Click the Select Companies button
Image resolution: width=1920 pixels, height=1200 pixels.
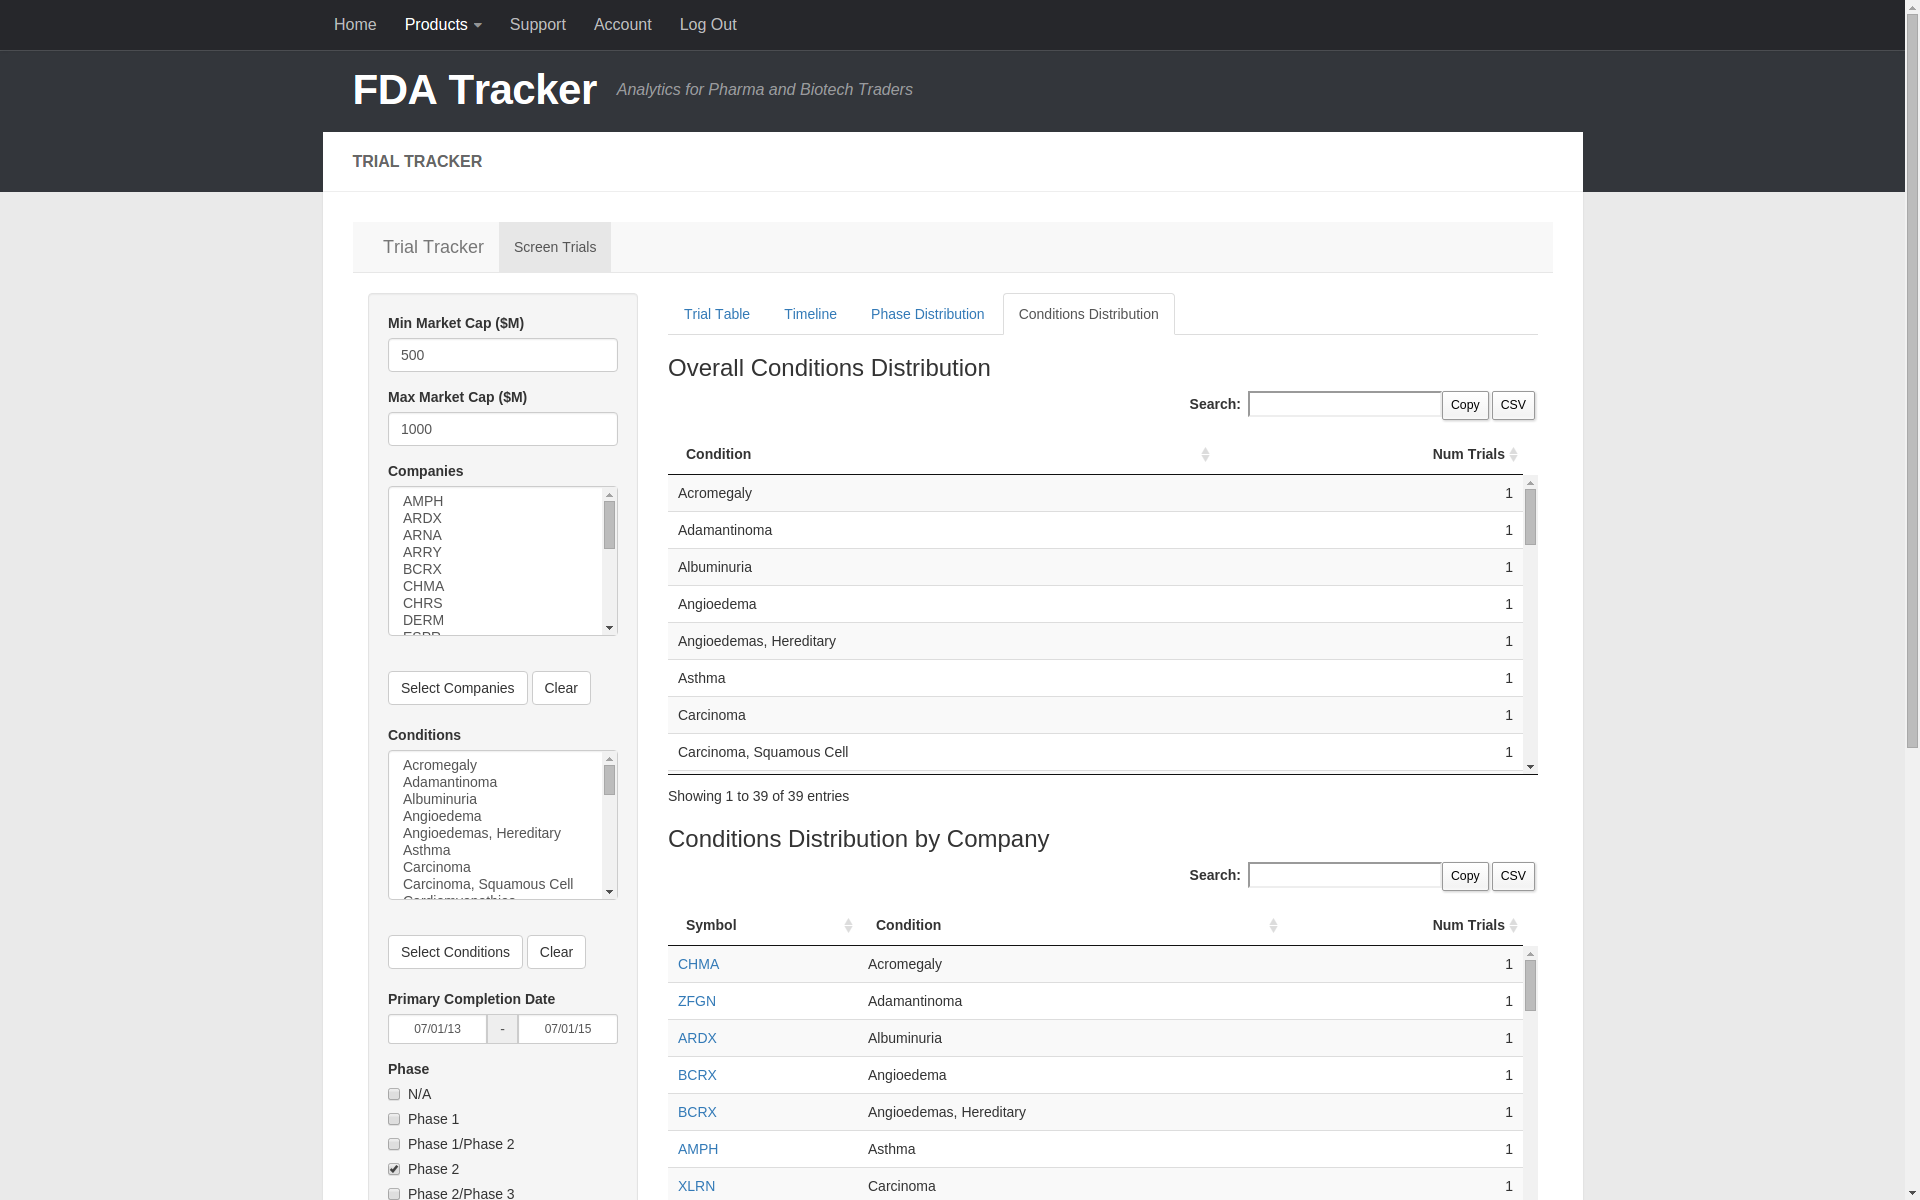click(457, 688)
